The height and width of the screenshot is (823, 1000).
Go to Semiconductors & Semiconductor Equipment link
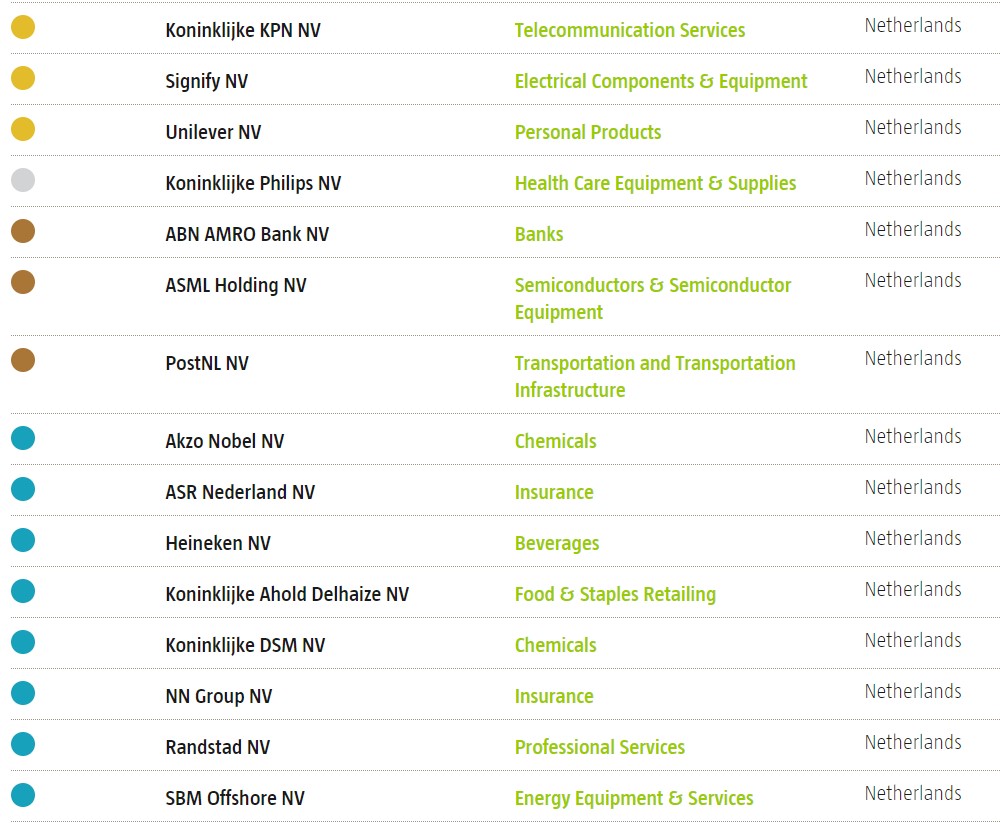tap(652, 298)
